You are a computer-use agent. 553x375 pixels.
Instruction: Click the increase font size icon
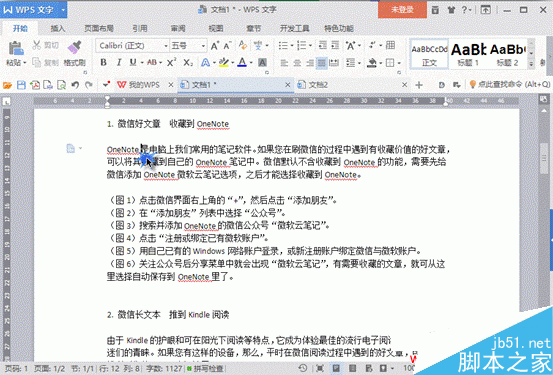(x=215, y=46)
